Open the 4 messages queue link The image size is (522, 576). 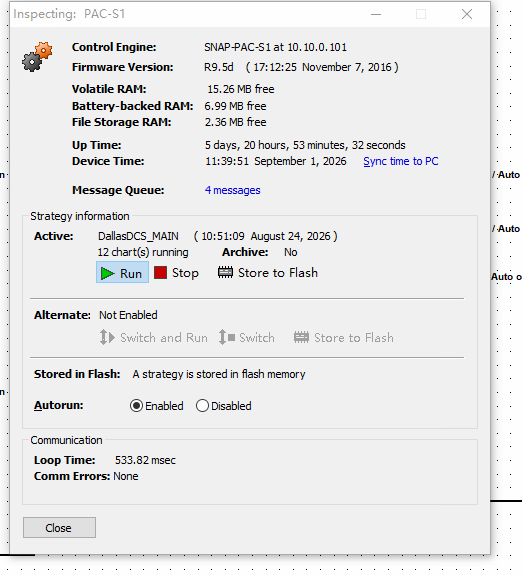click(x=233, y=190)
